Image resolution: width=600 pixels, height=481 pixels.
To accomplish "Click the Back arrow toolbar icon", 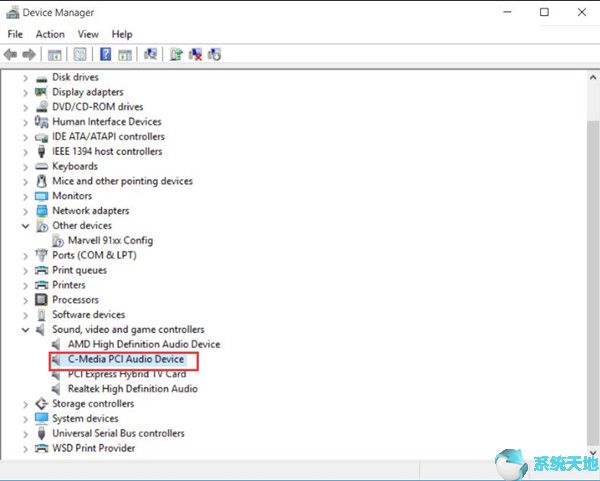I will point(10,54).
